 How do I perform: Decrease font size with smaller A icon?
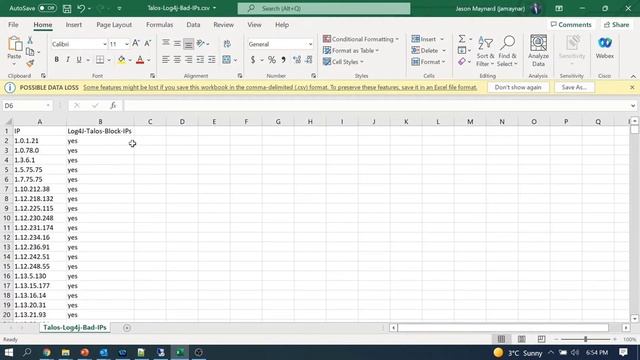[148, 43]
